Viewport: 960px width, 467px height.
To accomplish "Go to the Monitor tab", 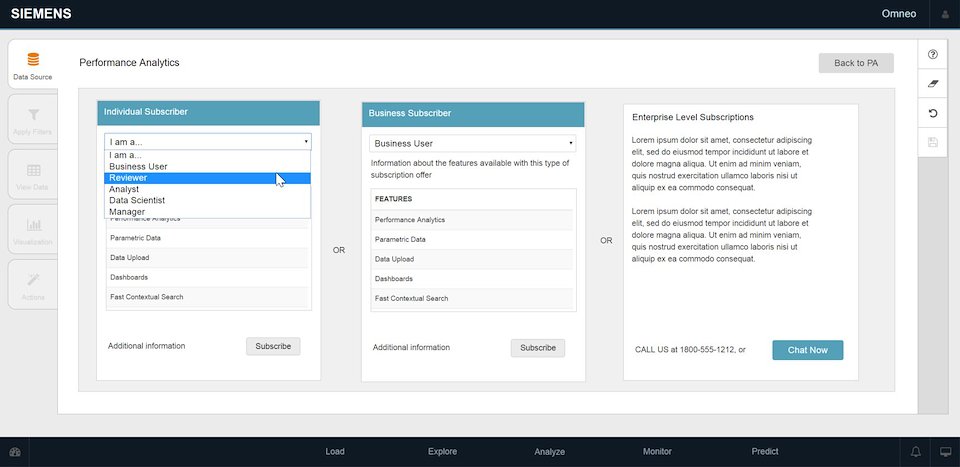I will point(657,452).
